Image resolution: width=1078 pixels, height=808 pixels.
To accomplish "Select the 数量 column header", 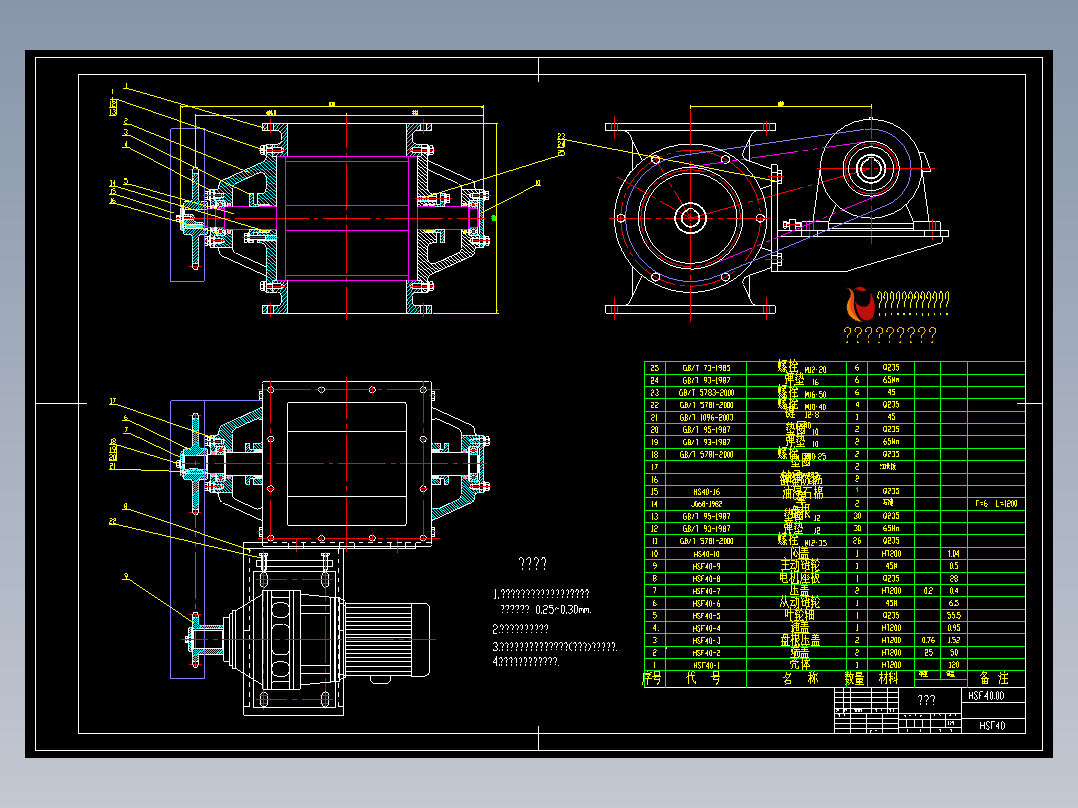I will click(855, 678).
